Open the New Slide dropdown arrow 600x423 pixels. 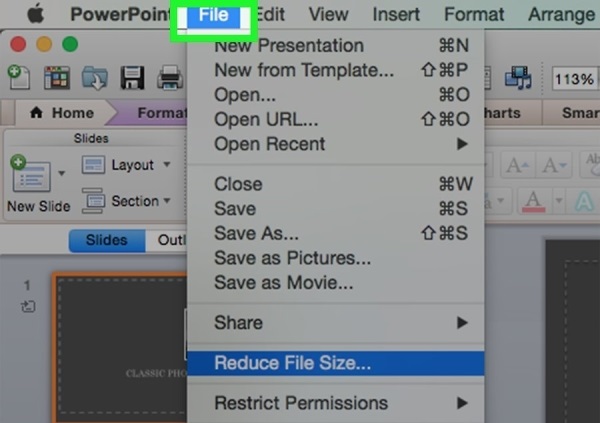coord(62,174)
